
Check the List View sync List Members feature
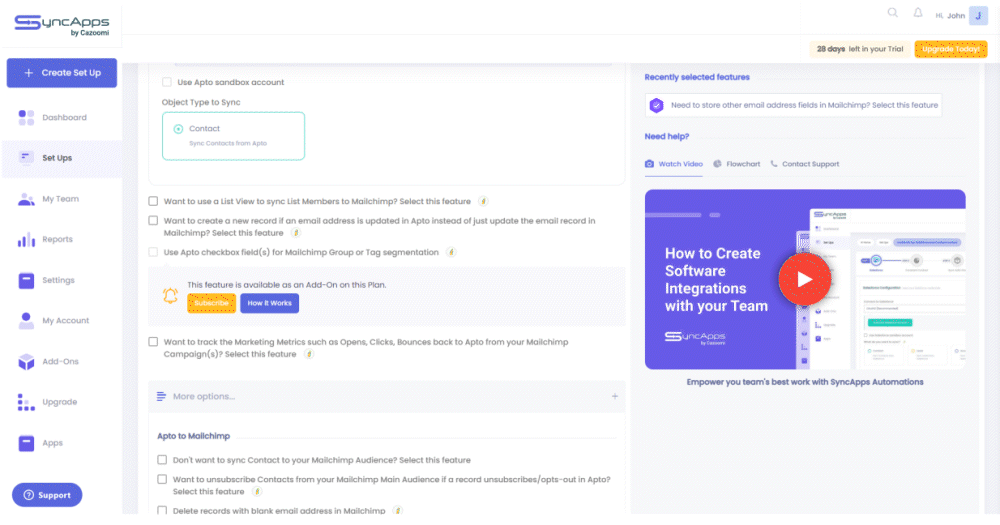(x=153, y=201)
